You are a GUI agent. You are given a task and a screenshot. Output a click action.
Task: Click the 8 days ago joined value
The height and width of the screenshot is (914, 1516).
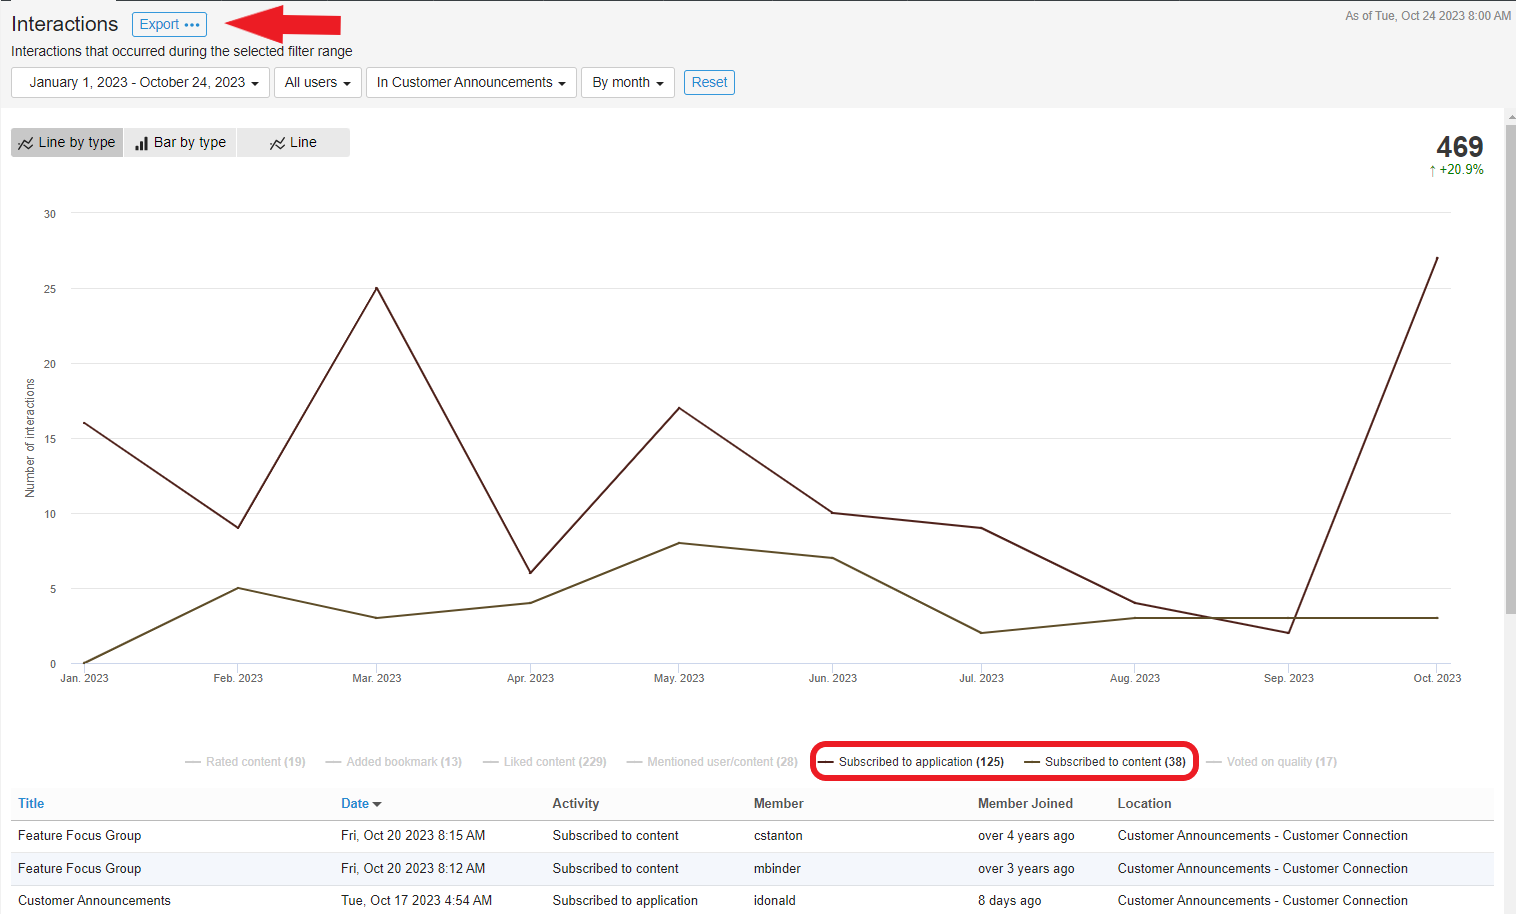coord(1009,900)
